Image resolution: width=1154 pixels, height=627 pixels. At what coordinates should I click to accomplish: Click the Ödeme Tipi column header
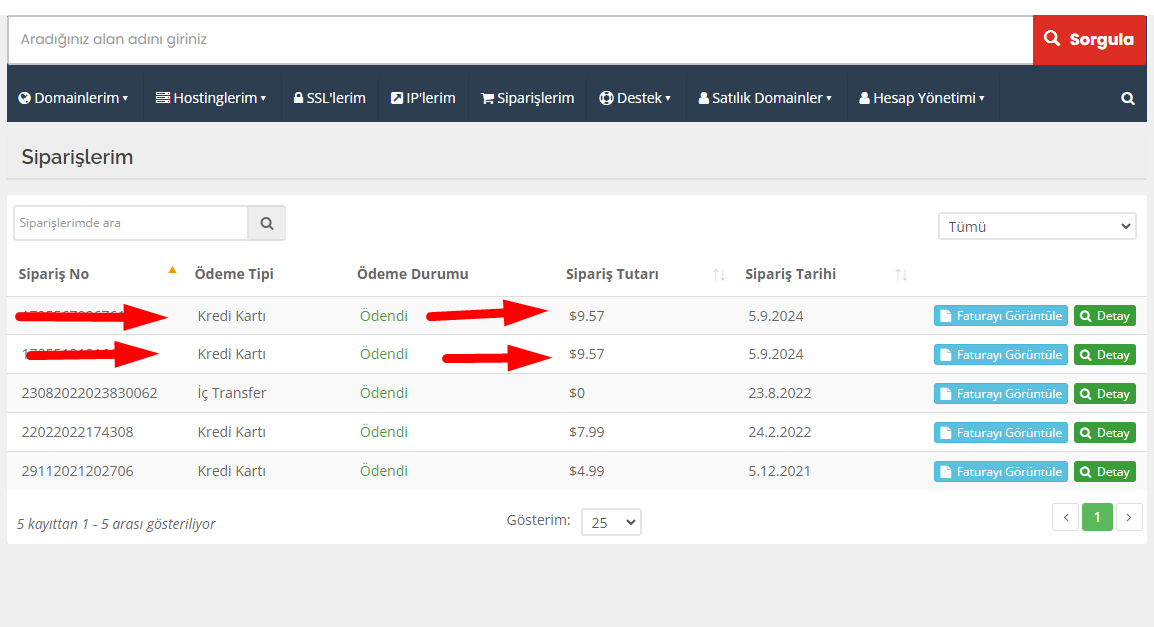click(234, 274)
